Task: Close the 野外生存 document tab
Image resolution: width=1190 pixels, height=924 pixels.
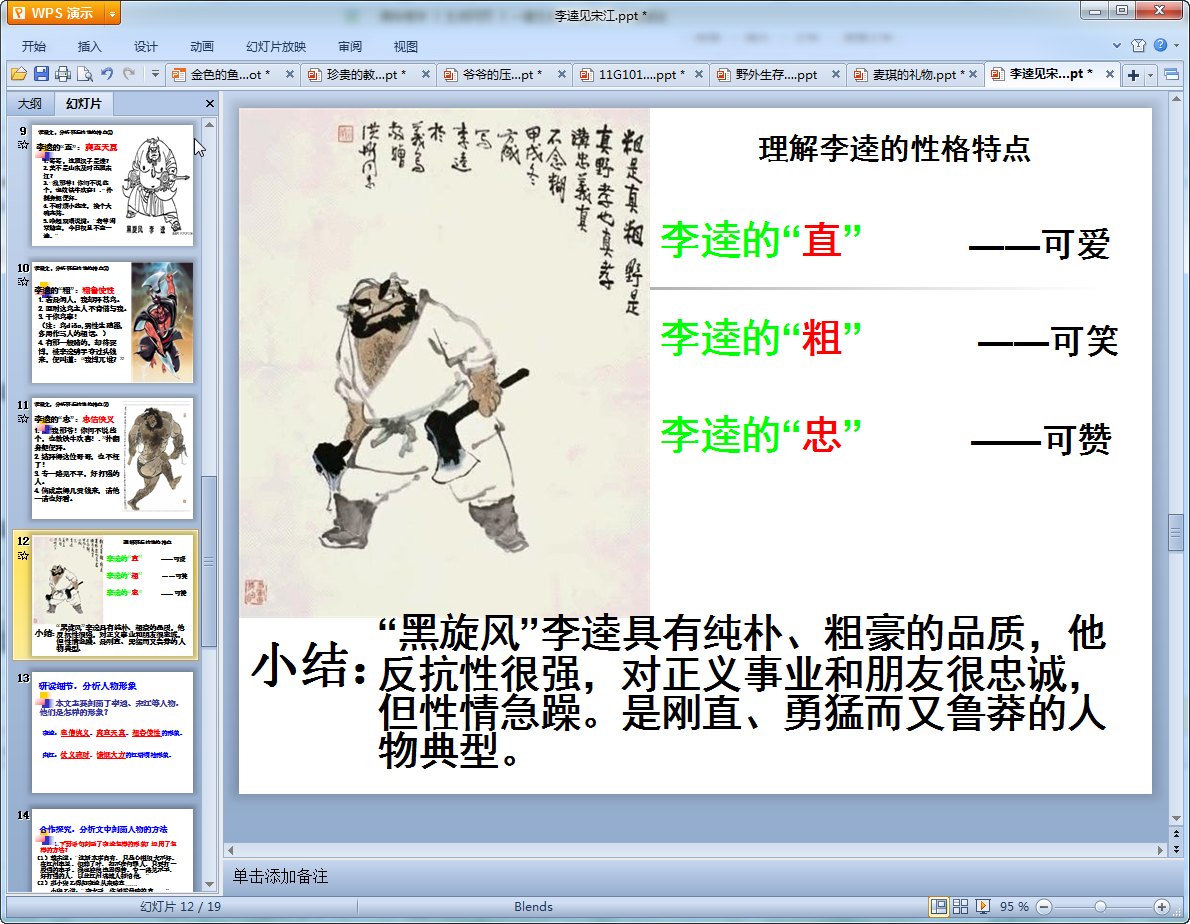Action: tap(836, 74)
